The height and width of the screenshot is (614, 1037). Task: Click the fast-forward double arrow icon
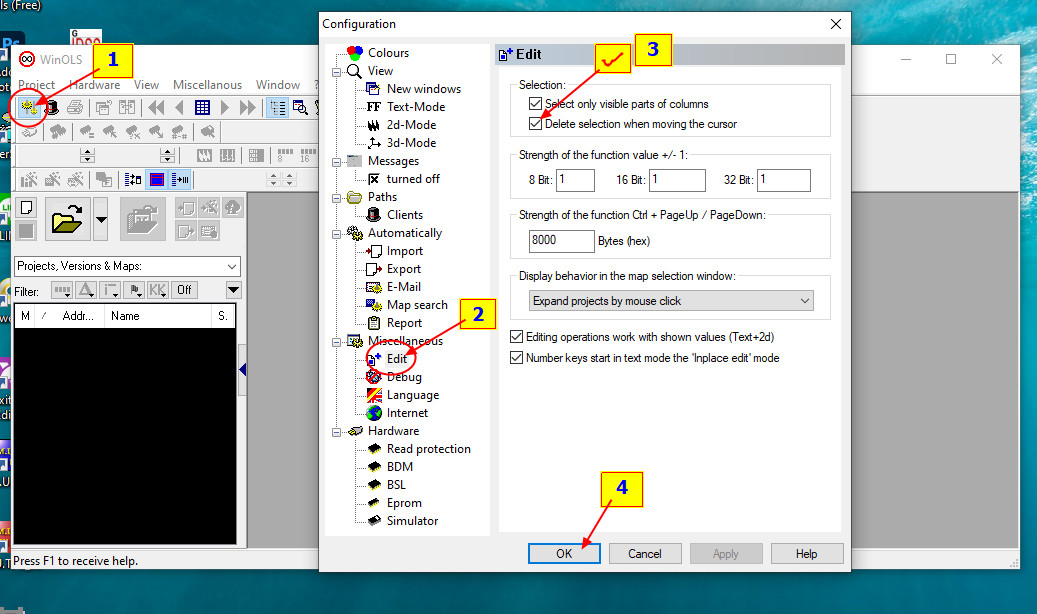pos(248,107)
